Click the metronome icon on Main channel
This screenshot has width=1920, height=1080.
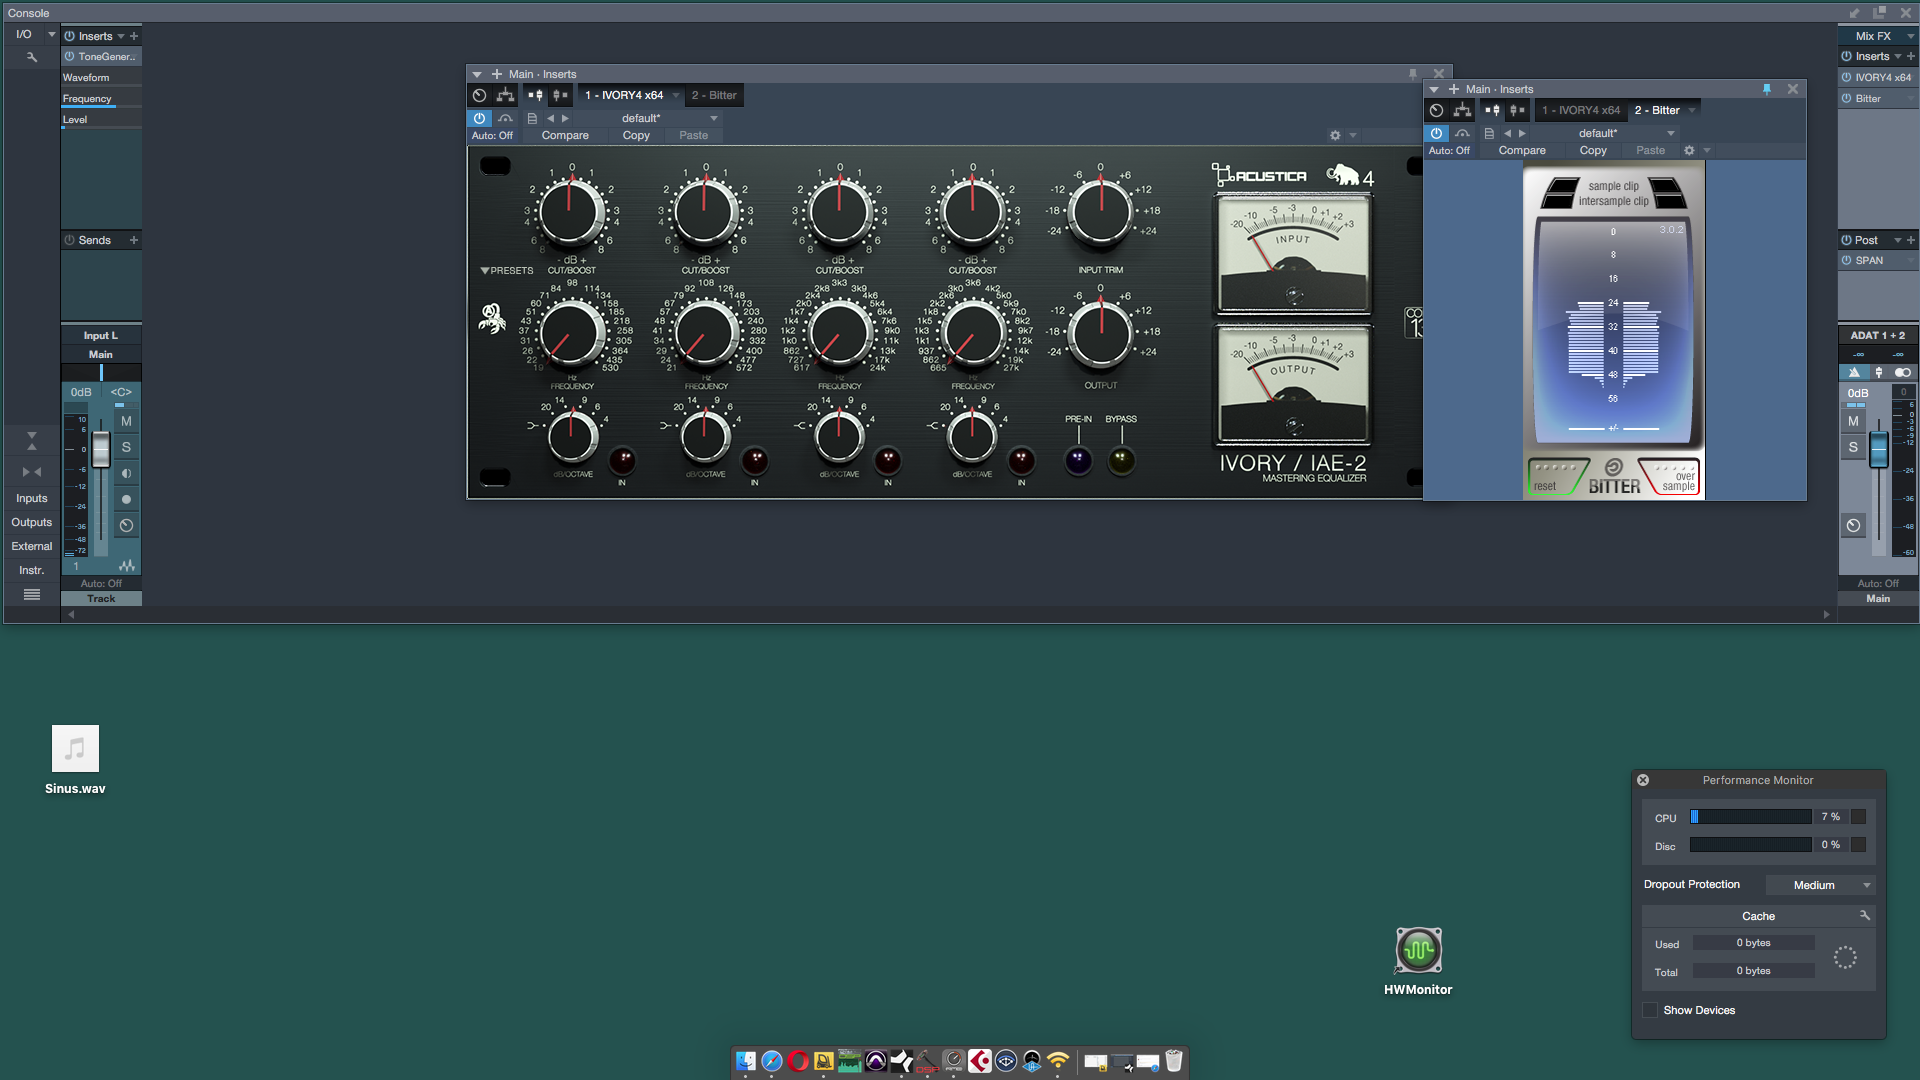pyautogui.click(x=1853, y=372)
